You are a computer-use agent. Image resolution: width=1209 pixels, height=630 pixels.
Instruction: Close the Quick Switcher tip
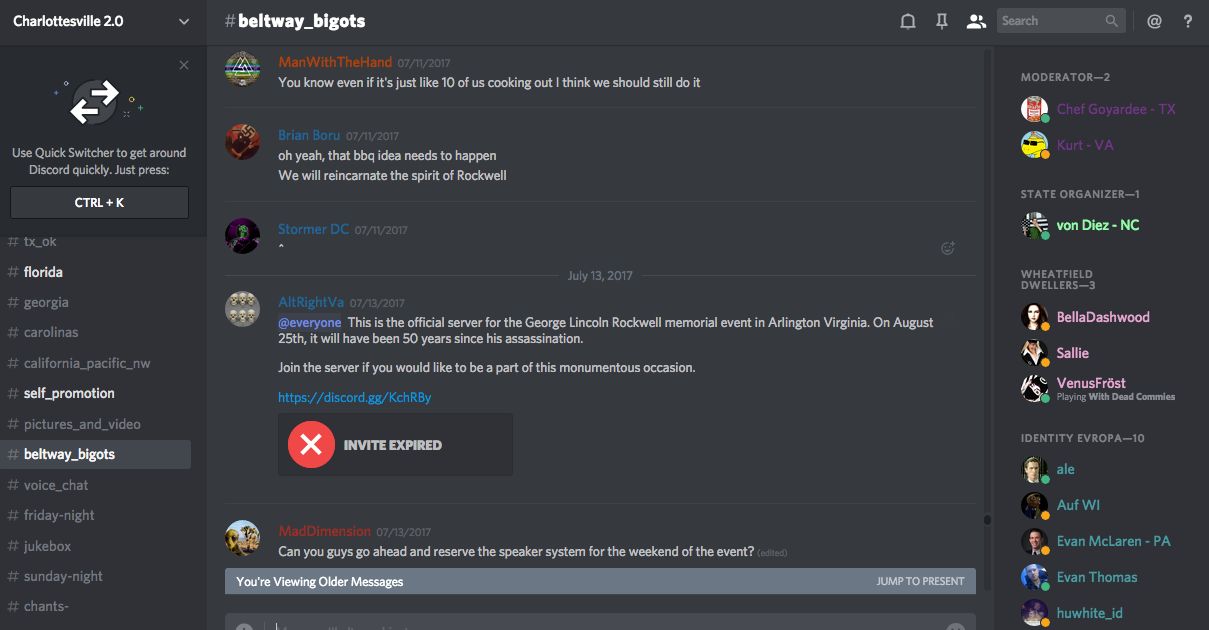point(183,65)
